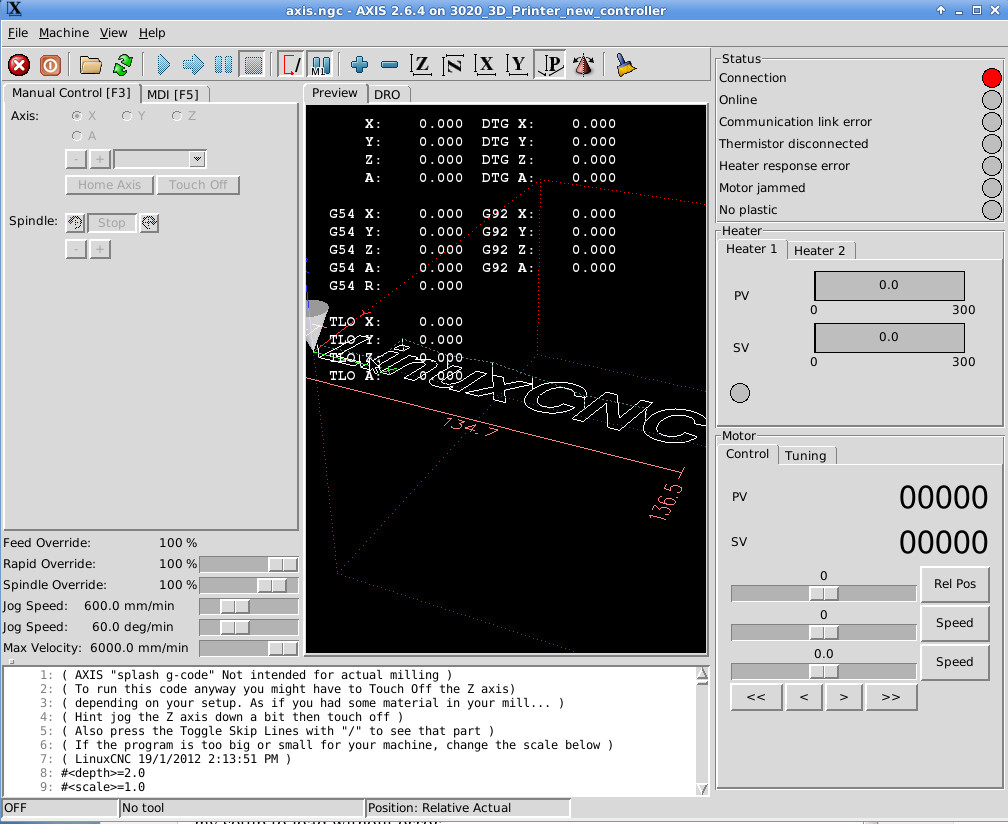
Task: Open the jog increment dropdown
Action: tap(197, 159)
